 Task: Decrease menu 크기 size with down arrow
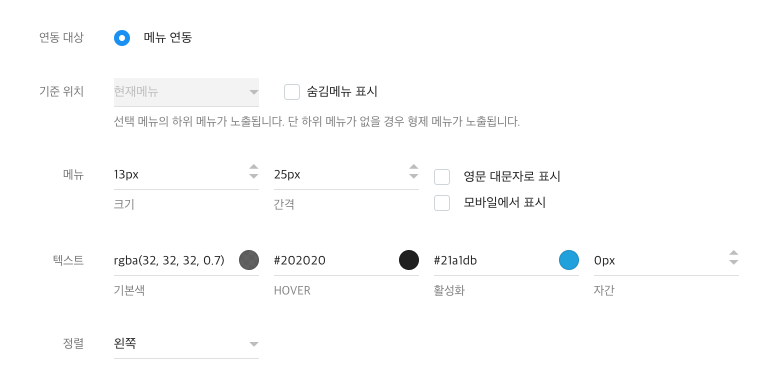254,176
